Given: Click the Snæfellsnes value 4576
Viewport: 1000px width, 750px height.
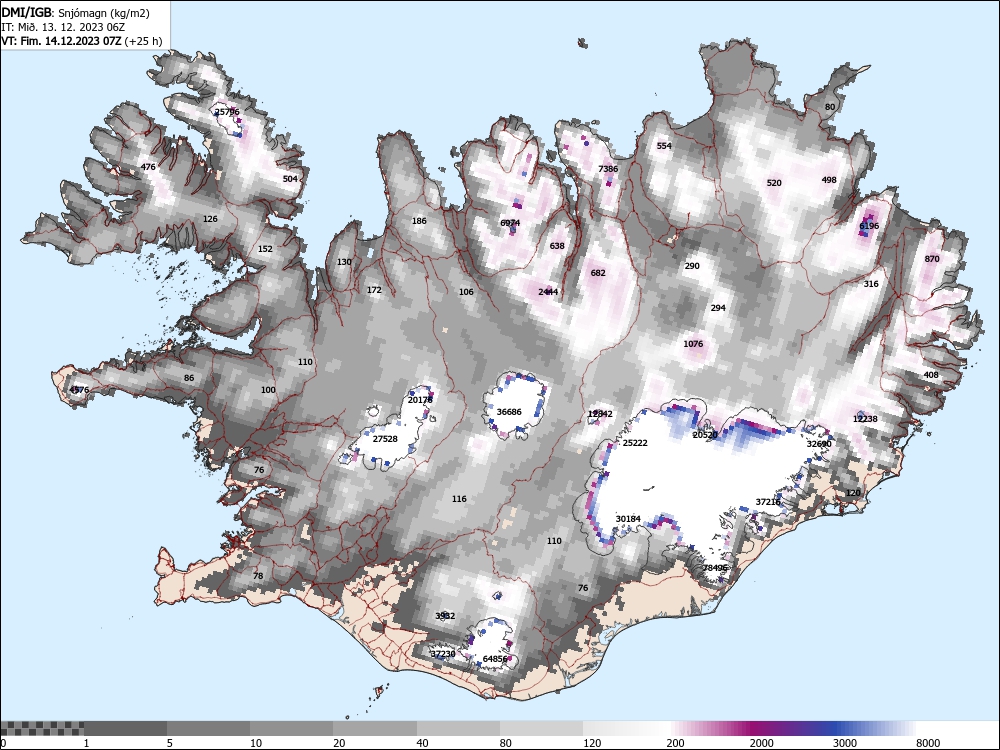Looking at the screenshot, I should tap(79, 390).
